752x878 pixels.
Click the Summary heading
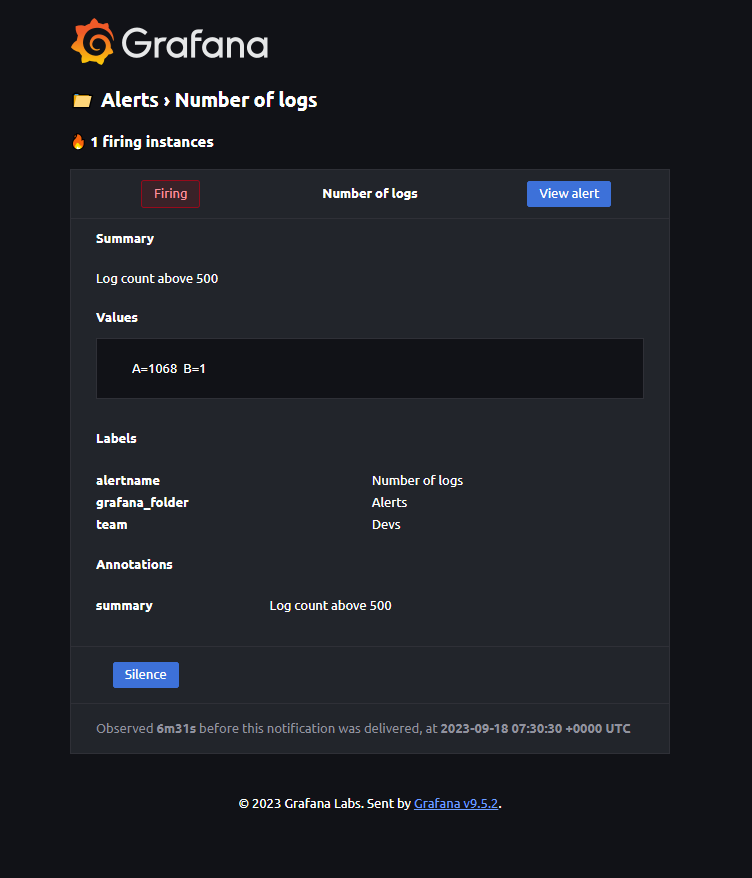coord(125,239)
